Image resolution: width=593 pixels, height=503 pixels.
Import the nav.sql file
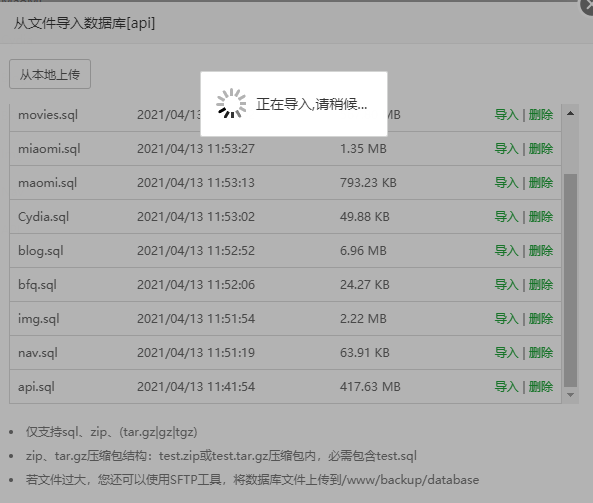[x=506, y=353]
